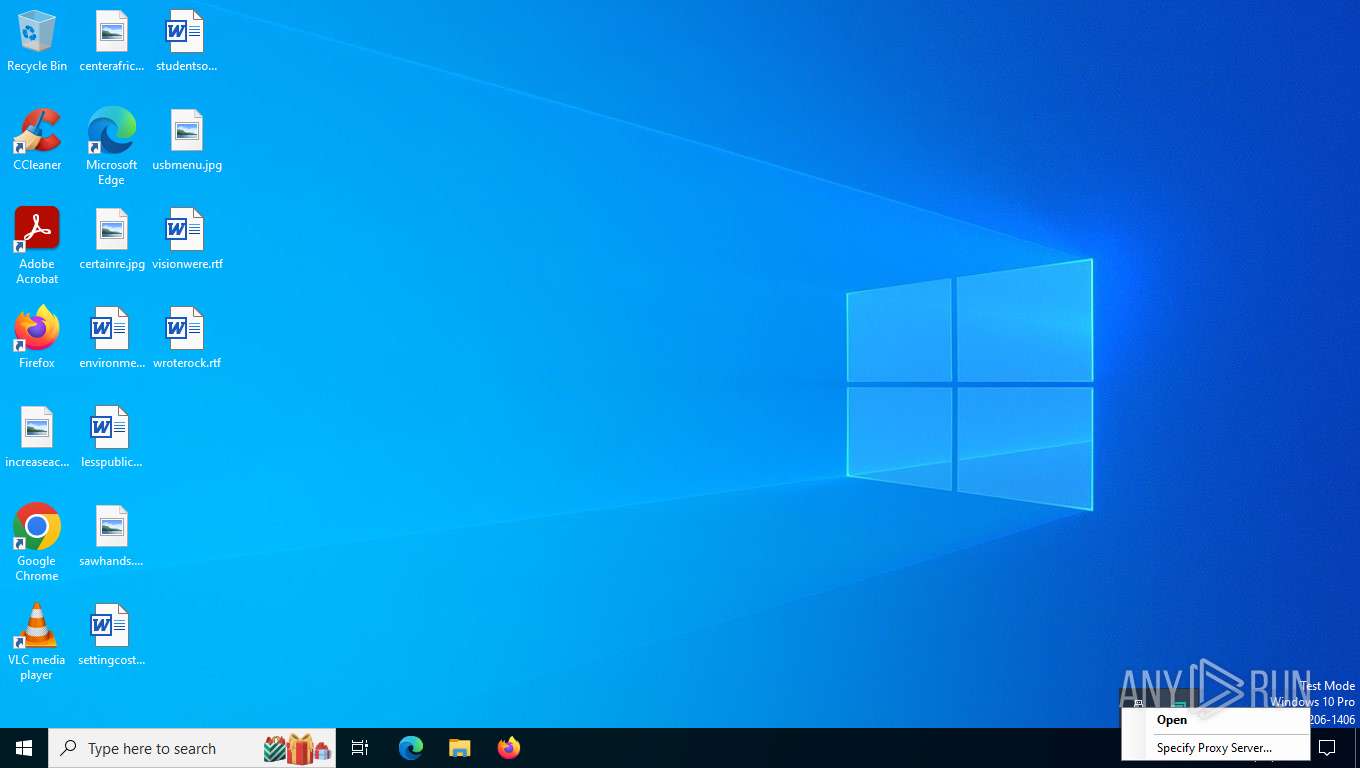
Task: Select the sawhands image file icon
Action: pos(112,537)
